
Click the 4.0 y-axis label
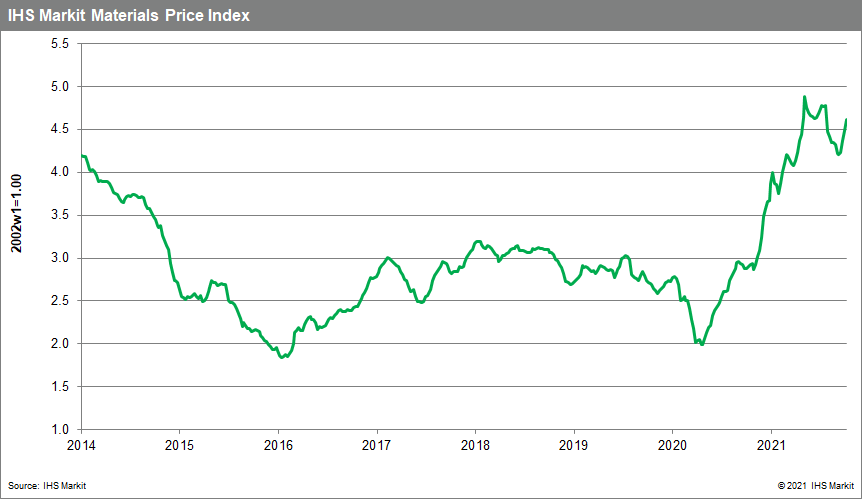[58, 172]
